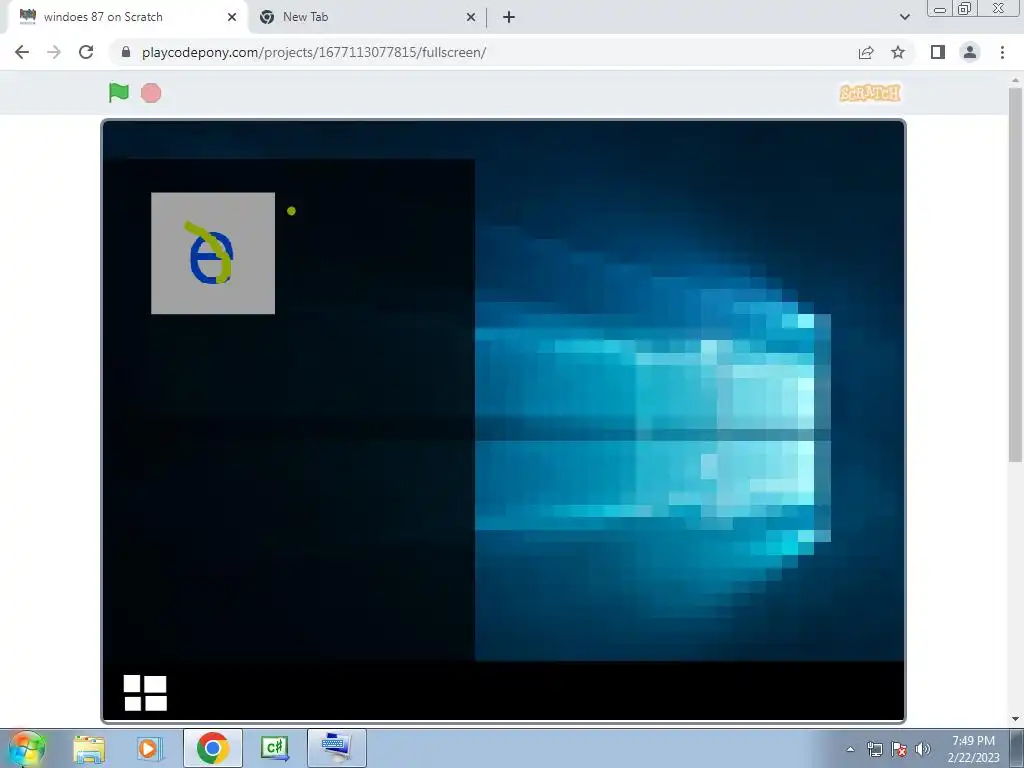Share this page using the share icon
Screen dimensions: 1024x768
point(866,52)
